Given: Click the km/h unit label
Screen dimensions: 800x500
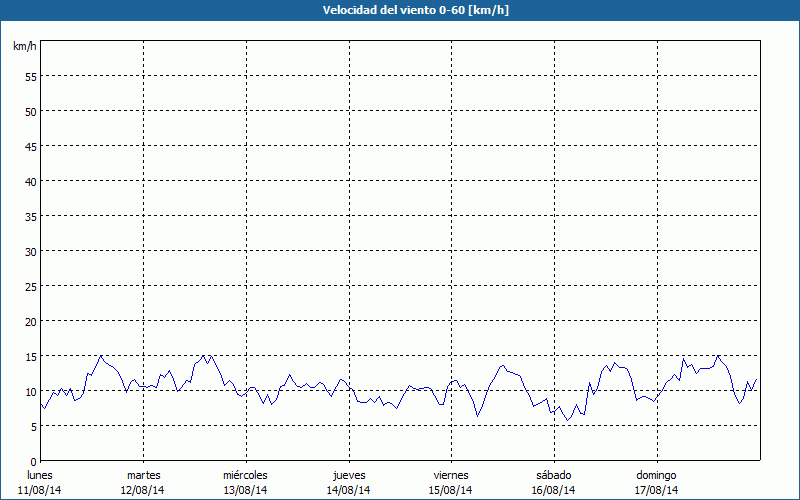Looking at the screenshot, I should [x=25, y=46].
